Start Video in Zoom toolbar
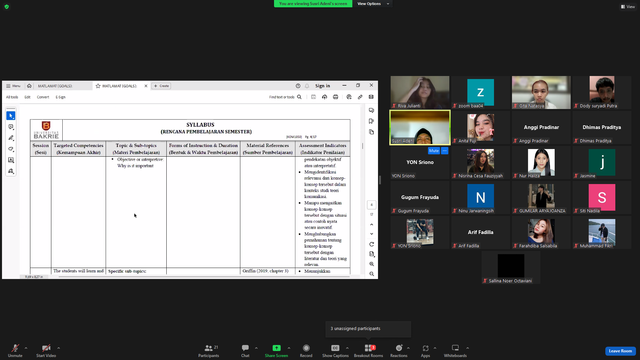The height and width of the screenshot is (360, 640). click(46, 350)
